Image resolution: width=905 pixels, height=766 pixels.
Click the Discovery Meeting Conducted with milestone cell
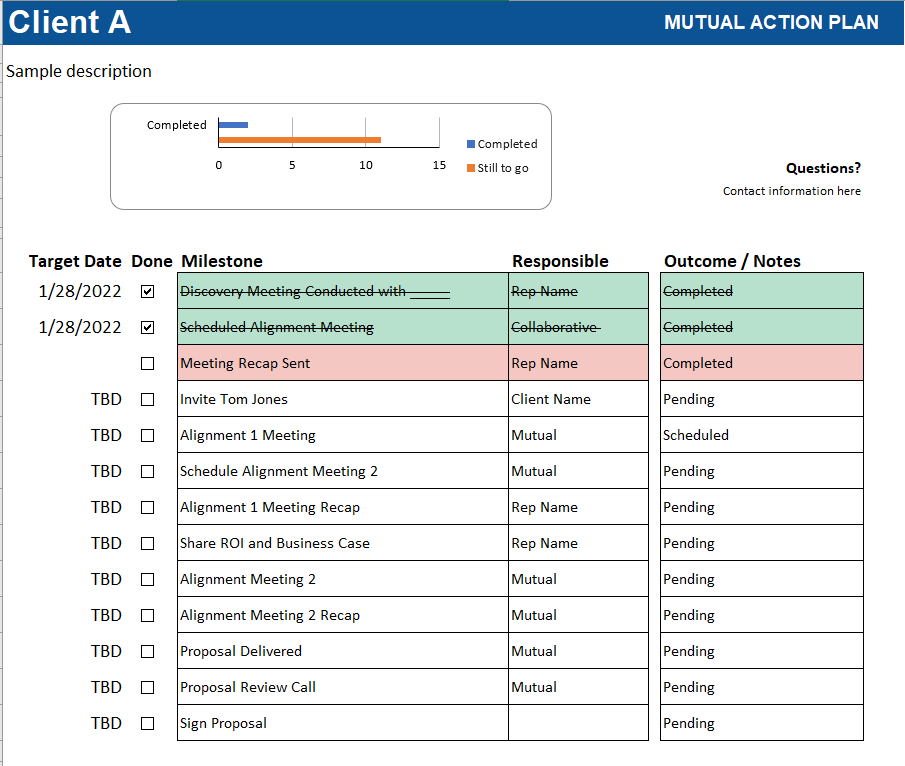click(343, 291)
